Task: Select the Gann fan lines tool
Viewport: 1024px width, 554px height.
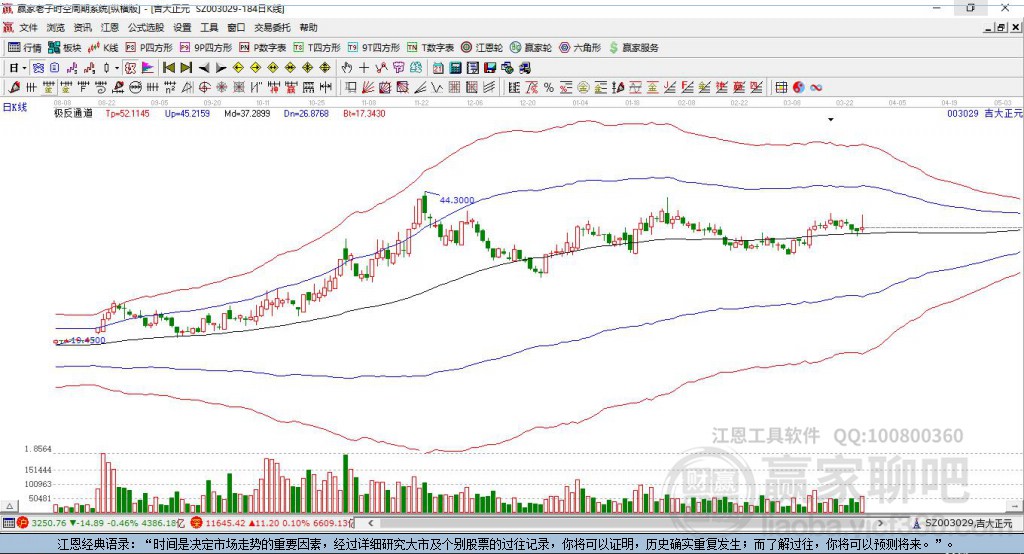Action: (368, 88)
